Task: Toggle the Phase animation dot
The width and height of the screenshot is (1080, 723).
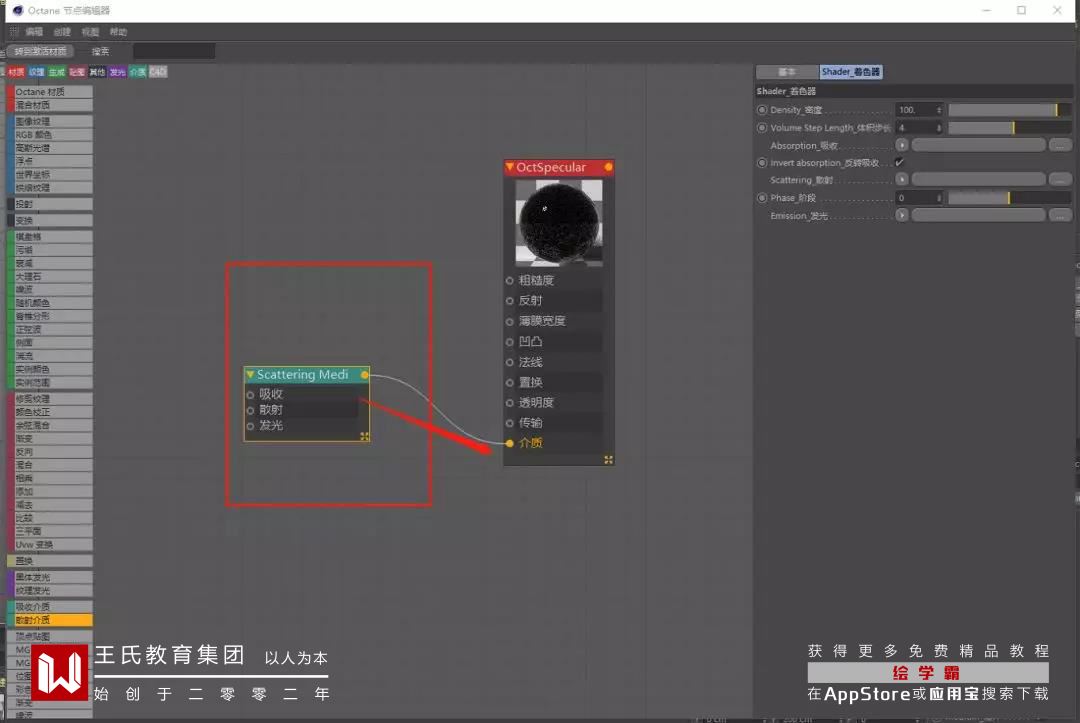Action: [762, 198]
